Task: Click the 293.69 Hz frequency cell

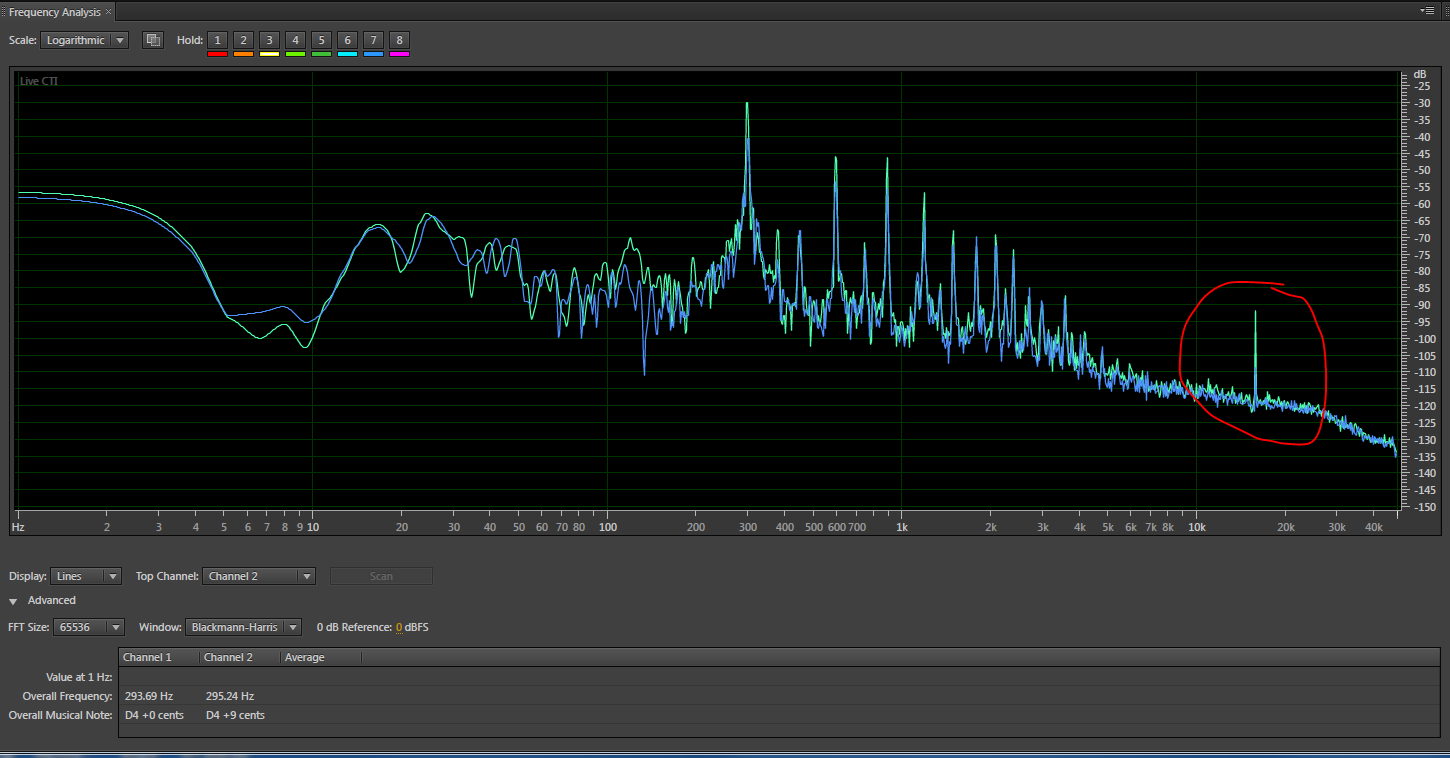Action: tap(149, 696)
